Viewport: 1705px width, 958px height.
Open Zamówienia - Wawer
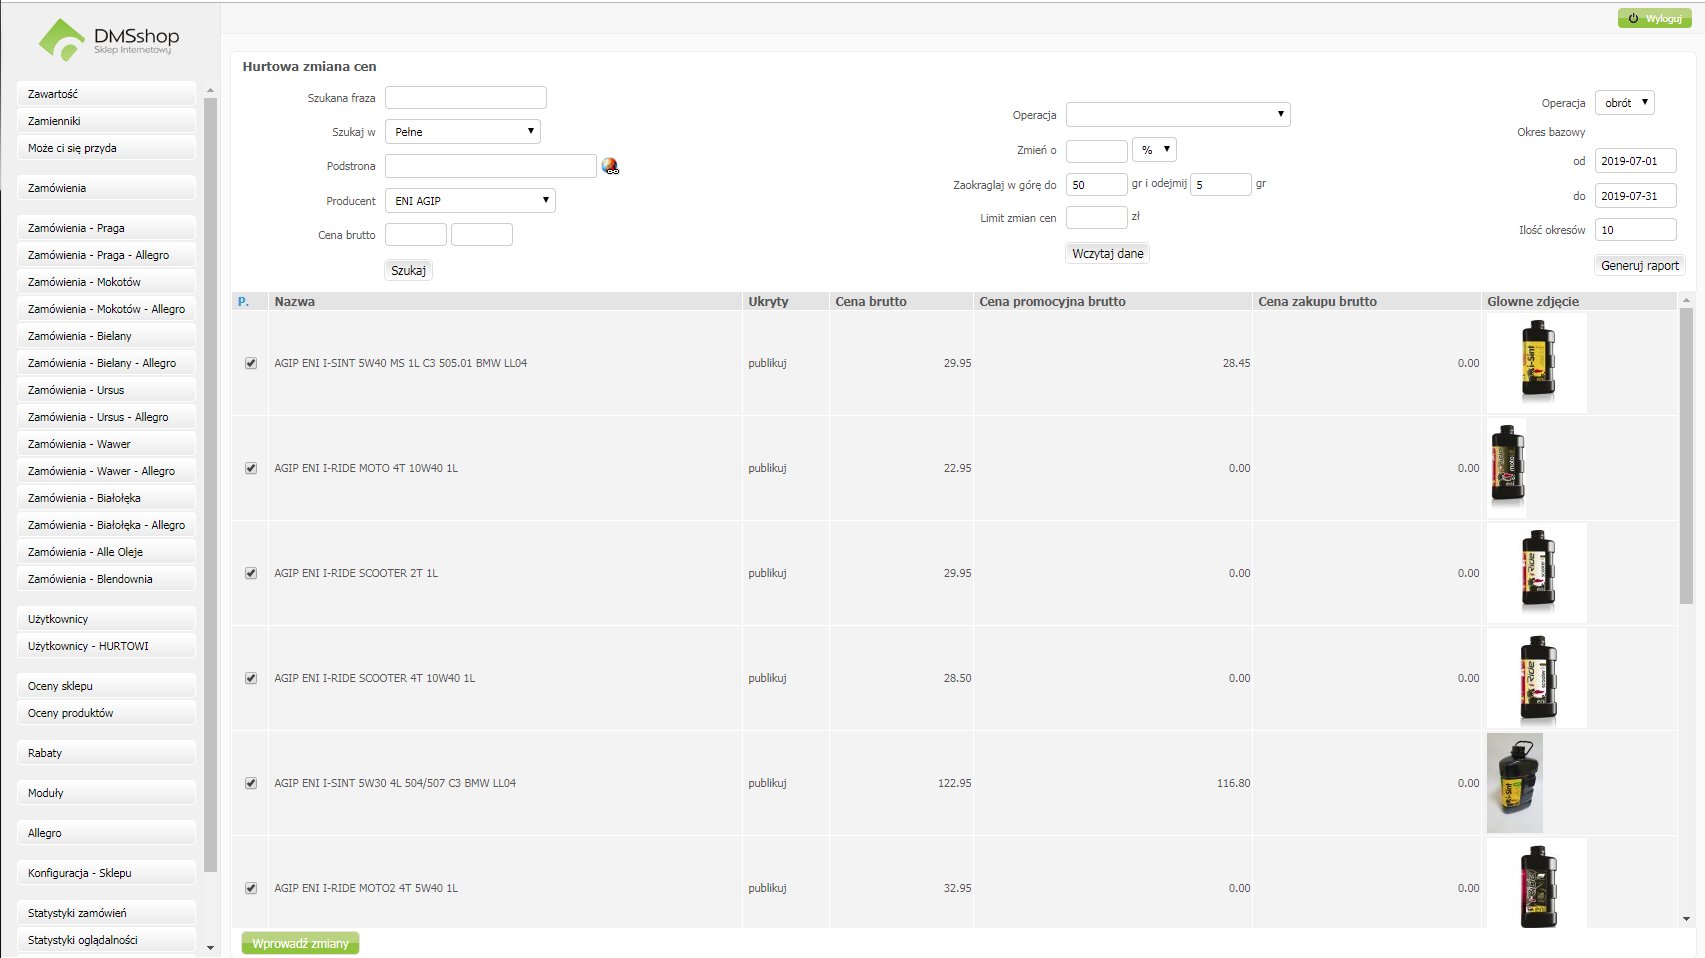tap(106, 444)
